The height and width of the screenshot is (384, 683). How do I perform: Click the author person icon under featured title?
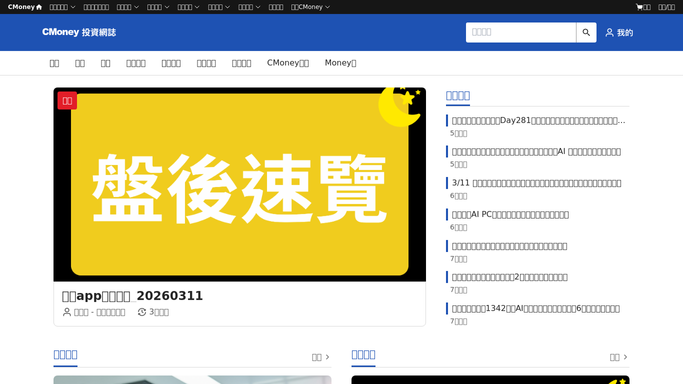(x=67, y=312)
